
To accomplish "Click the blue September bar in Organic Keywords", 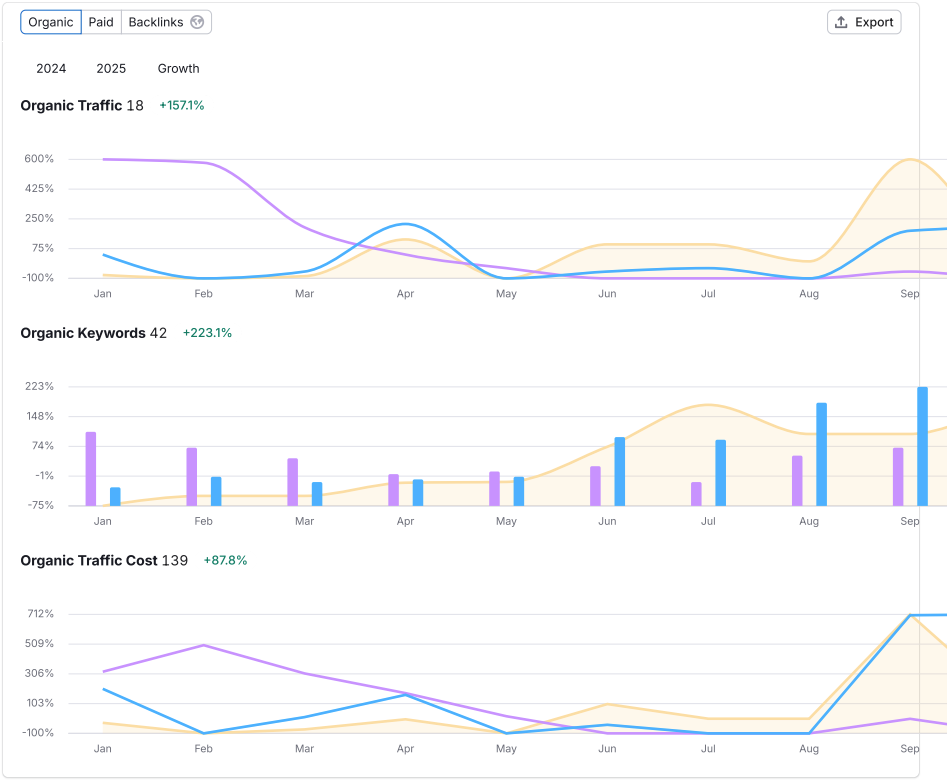I will (x=922, y=446).
